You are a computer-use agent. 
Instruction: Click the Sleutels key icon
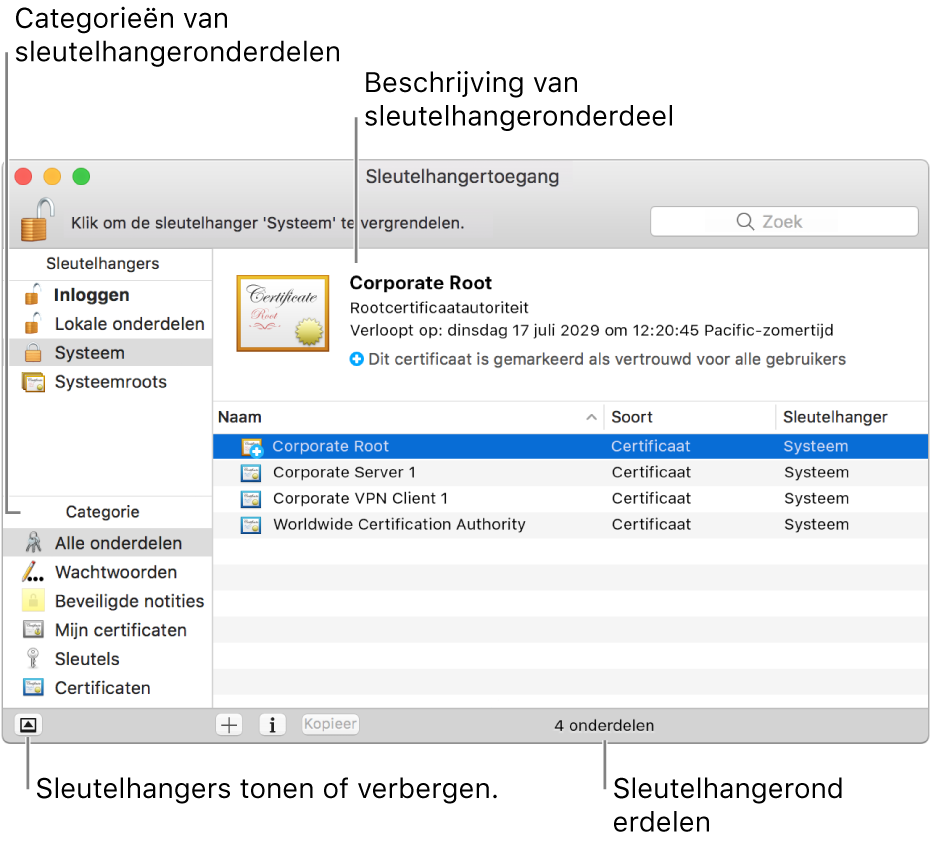(33, 659)
